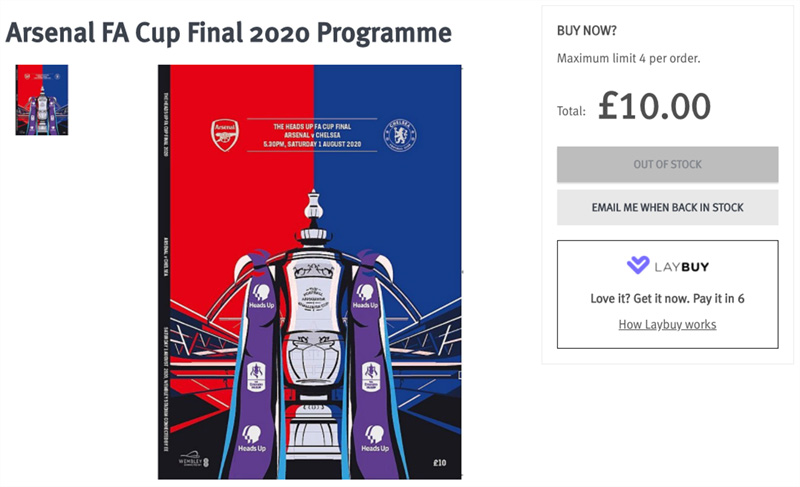Click Email Me When Back In Stock

(667, 208)
